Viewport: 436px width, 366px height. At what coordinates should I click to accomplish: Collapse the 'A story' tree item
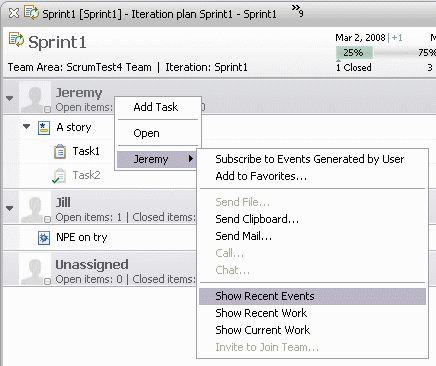click(x=27, y=126)
